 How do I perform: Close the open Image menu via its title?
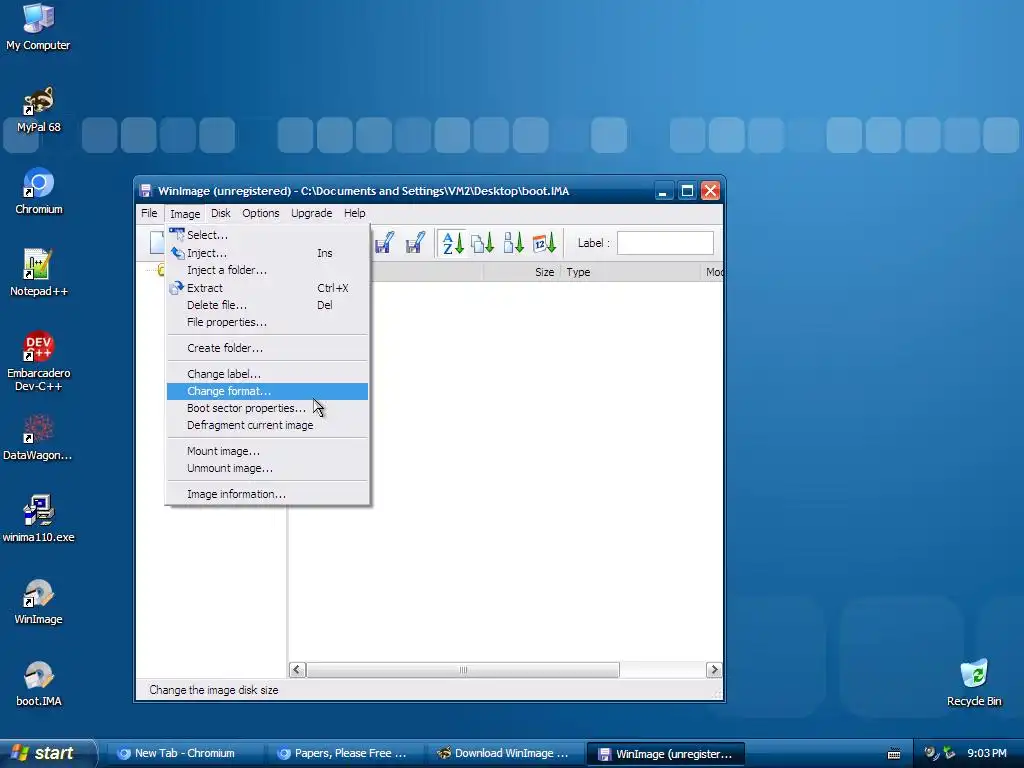185,214
